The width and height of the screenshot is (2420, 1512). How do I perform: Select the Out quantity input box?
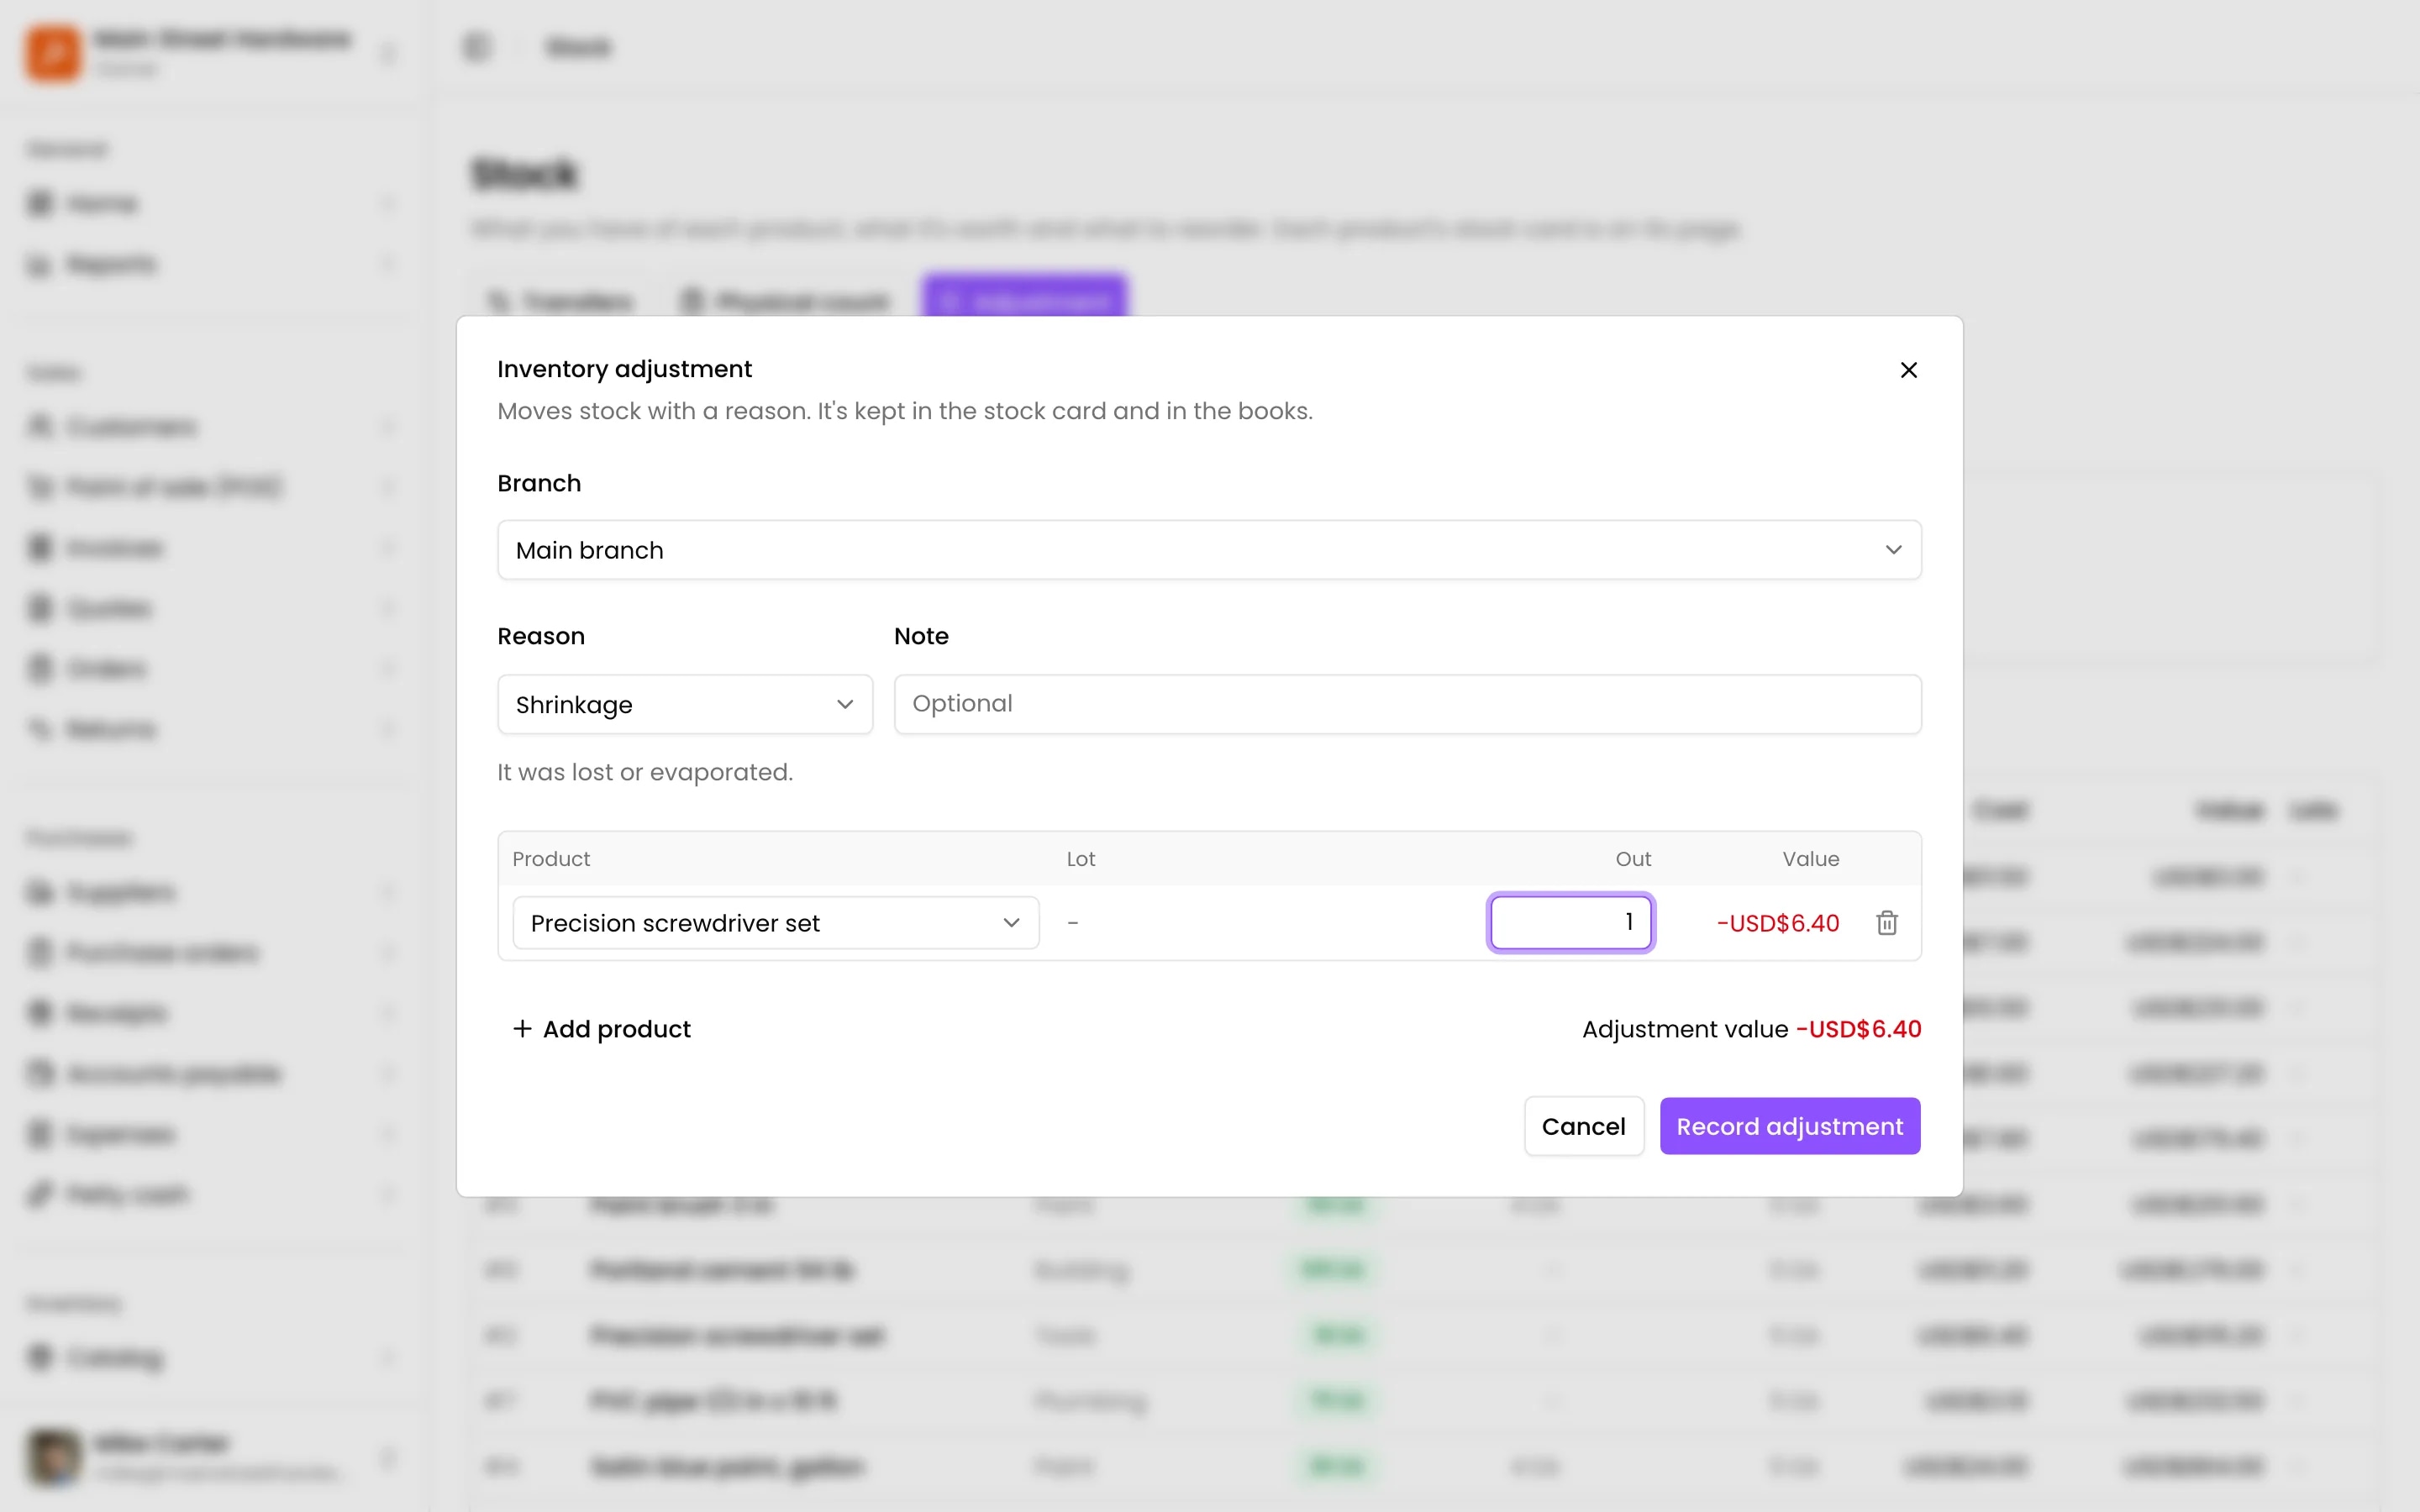(x=1570, y=922)
